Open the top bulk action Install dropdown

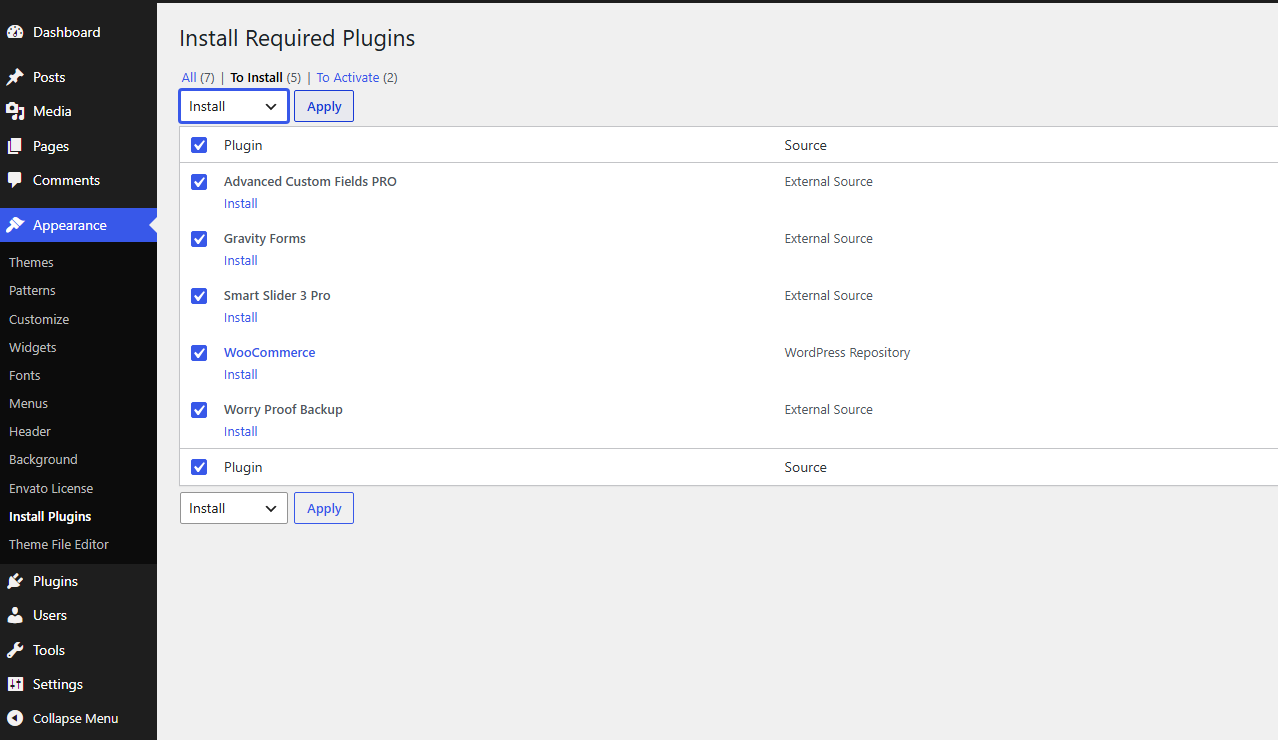(x=234, y=106)
